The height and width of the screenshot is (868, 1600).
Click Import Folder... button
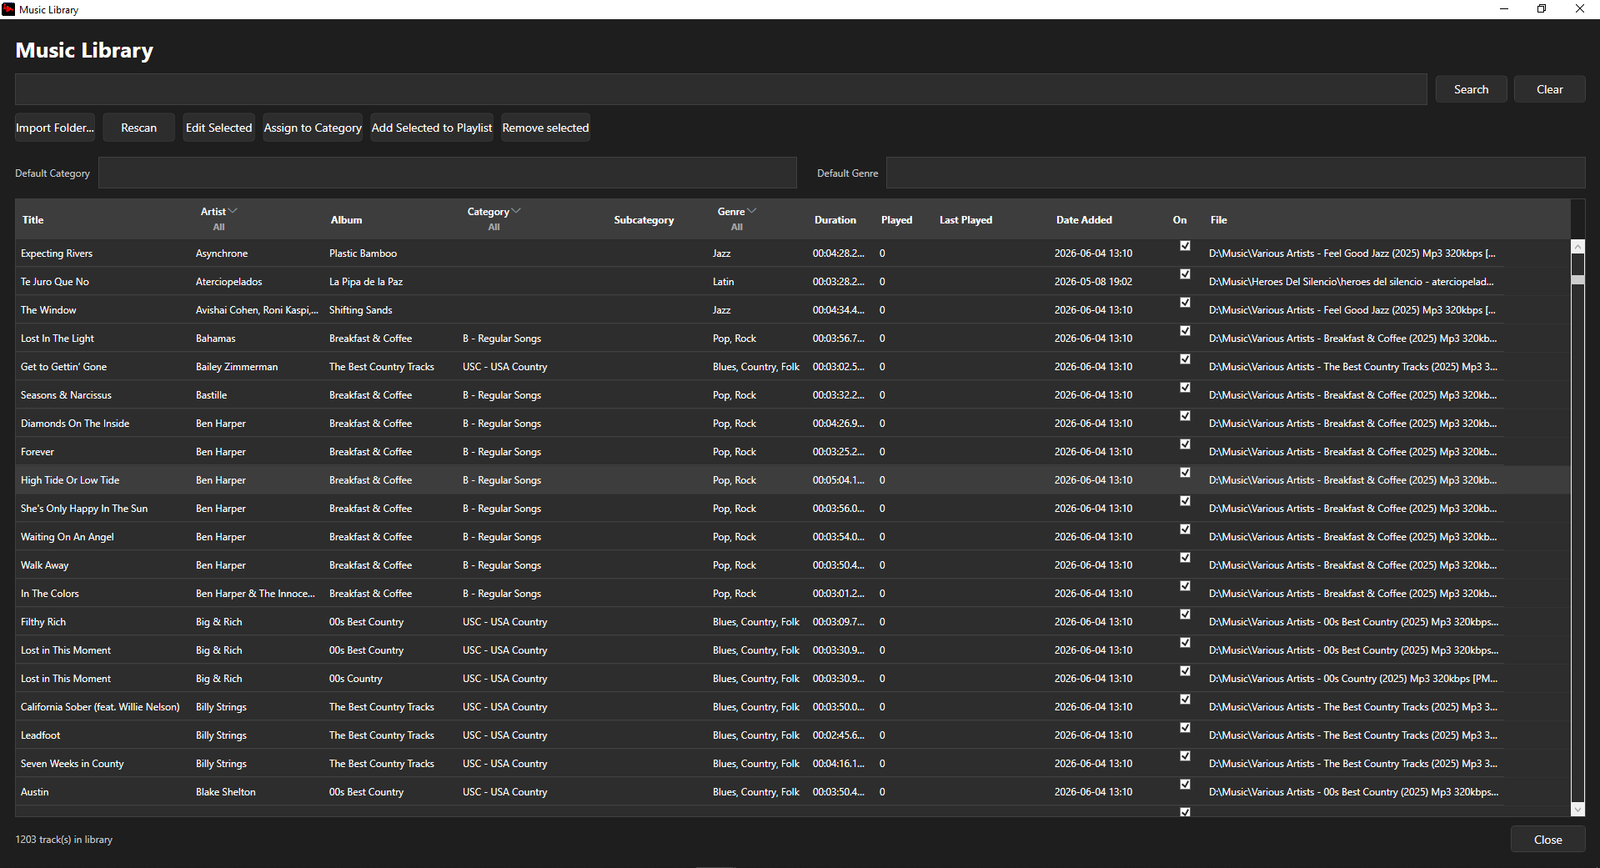pos(55,128)
